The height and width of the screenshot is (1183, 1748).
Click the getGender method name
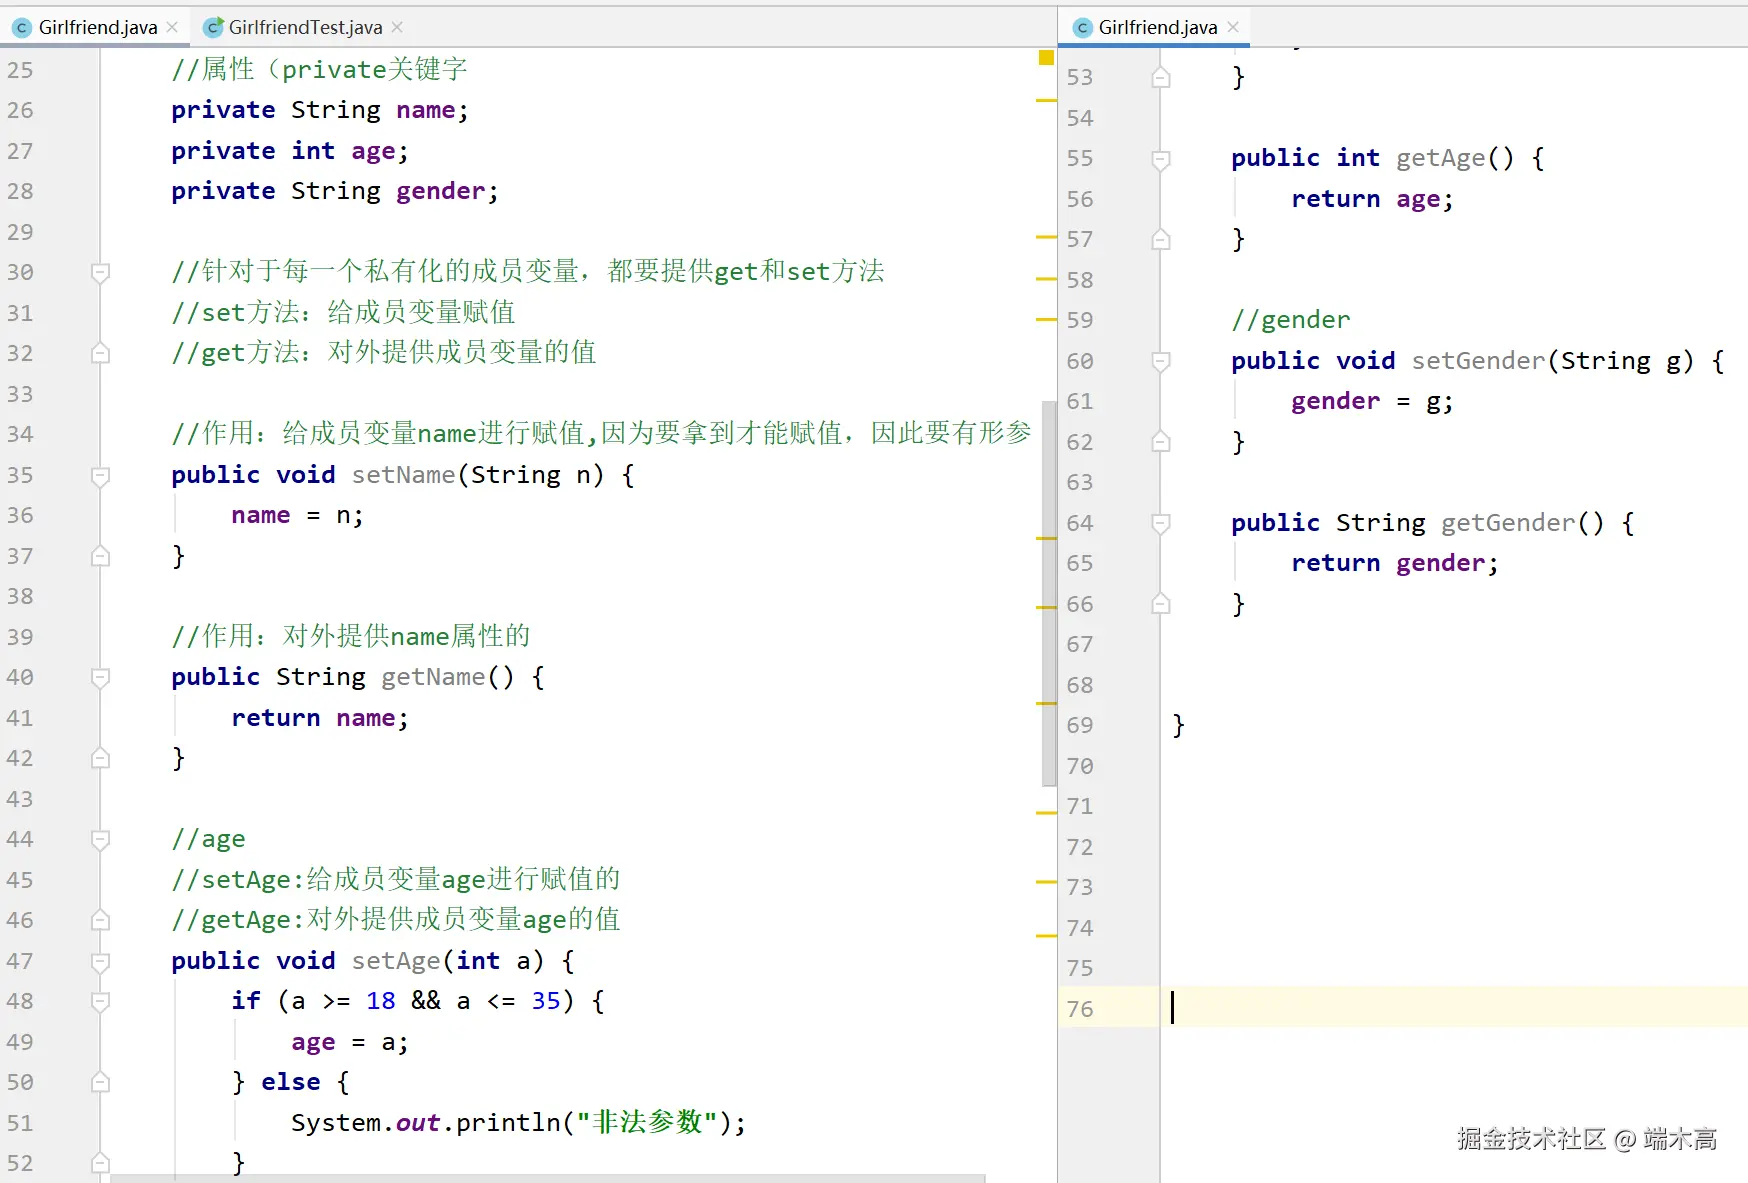click(x=1508, y=523)
